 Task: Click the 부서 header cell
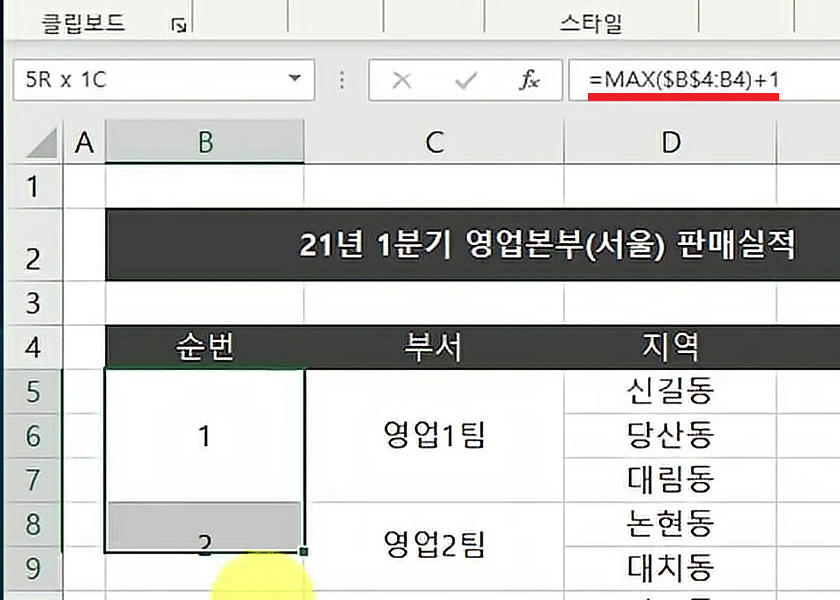pos(434,347)
